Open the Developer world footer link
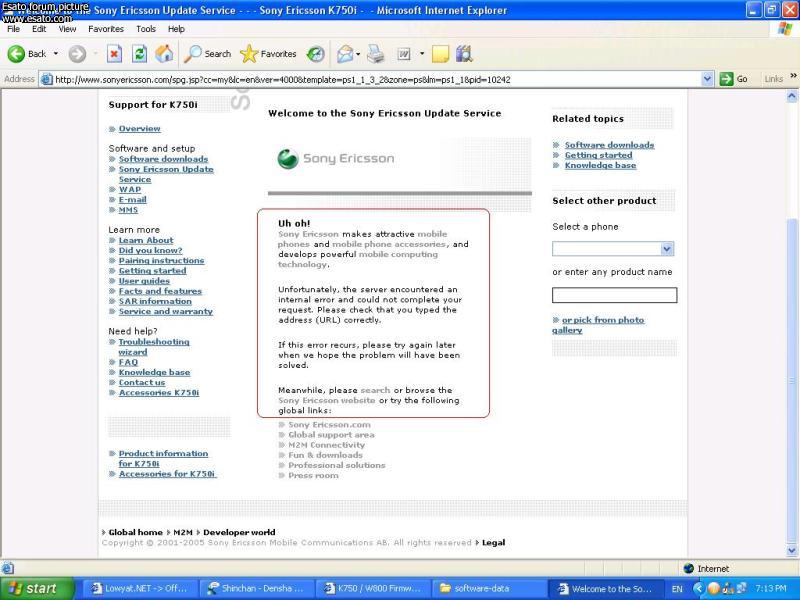Screen dimensions: 800x600 click(x=239, y=532)
